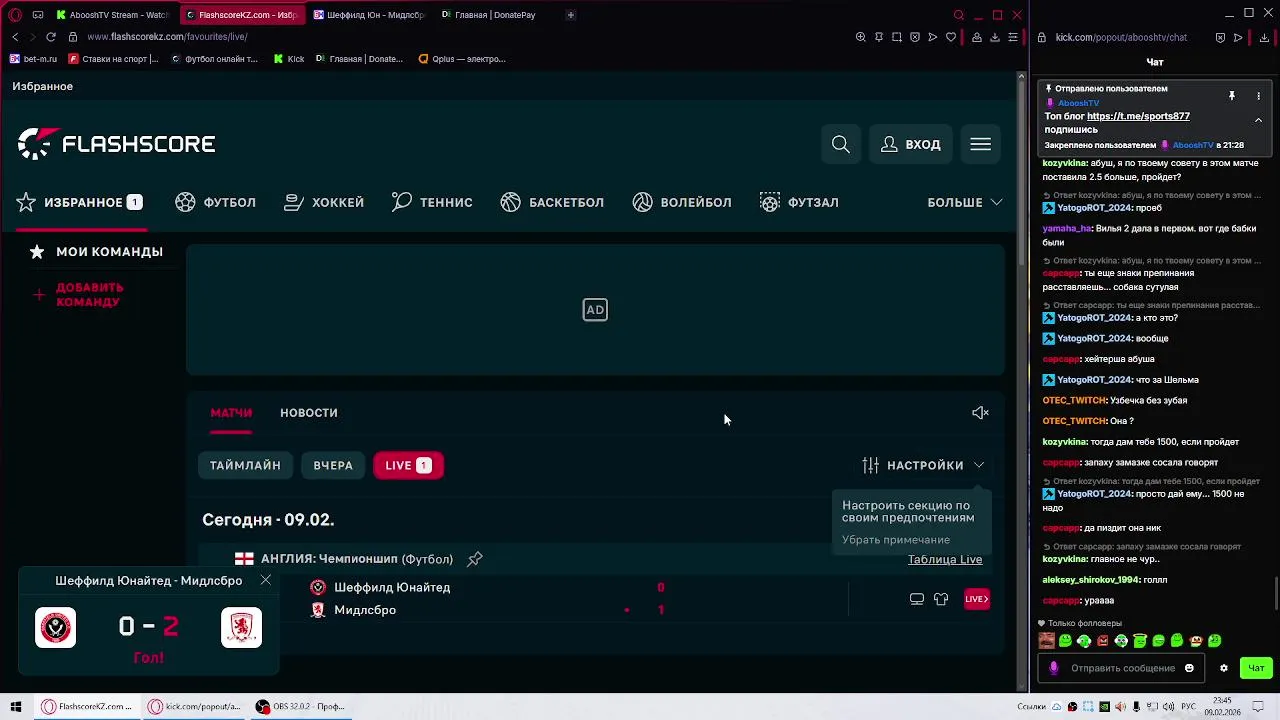
Task: Expand the НАСТРОЙКИ settings dropdown
Action: [x=923, y=465]
